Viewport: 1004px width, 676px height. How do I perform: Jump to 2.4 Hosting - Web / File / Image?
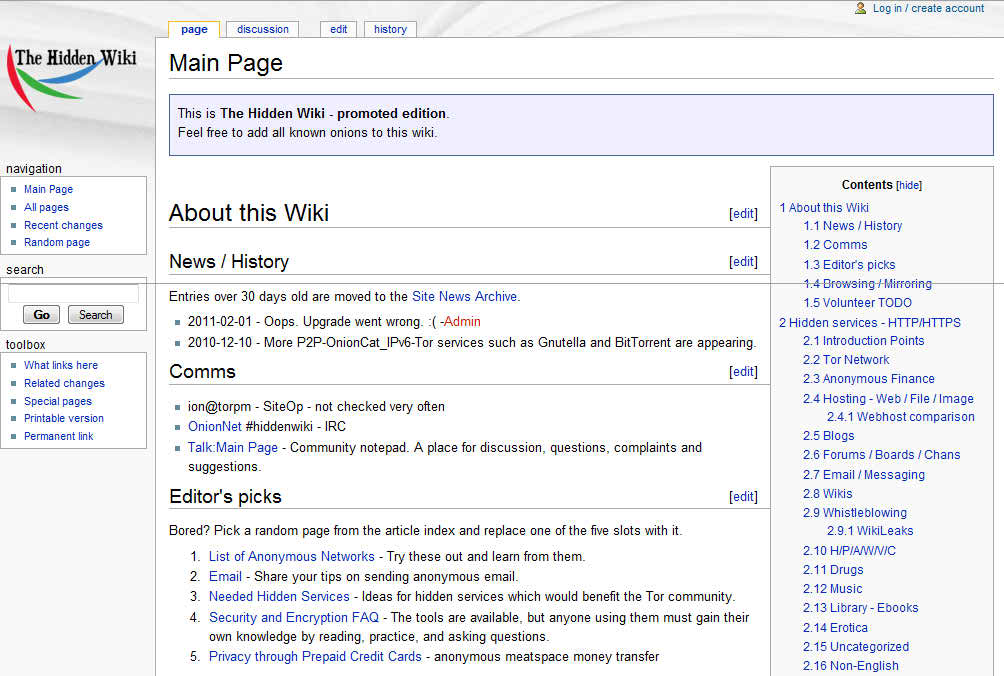pyautogui.click(x=889, y=399)
